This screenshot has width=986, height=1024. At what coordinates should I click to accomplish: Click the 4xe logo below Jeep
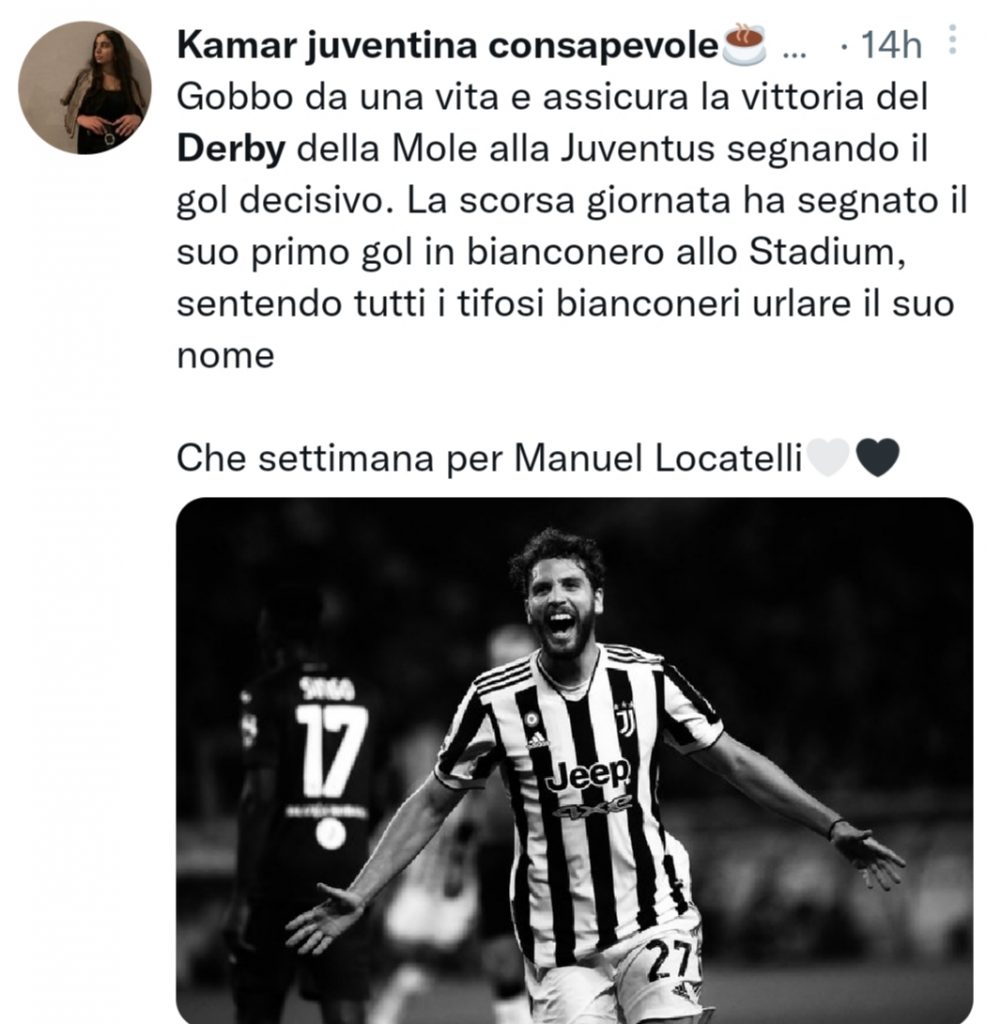595,806
